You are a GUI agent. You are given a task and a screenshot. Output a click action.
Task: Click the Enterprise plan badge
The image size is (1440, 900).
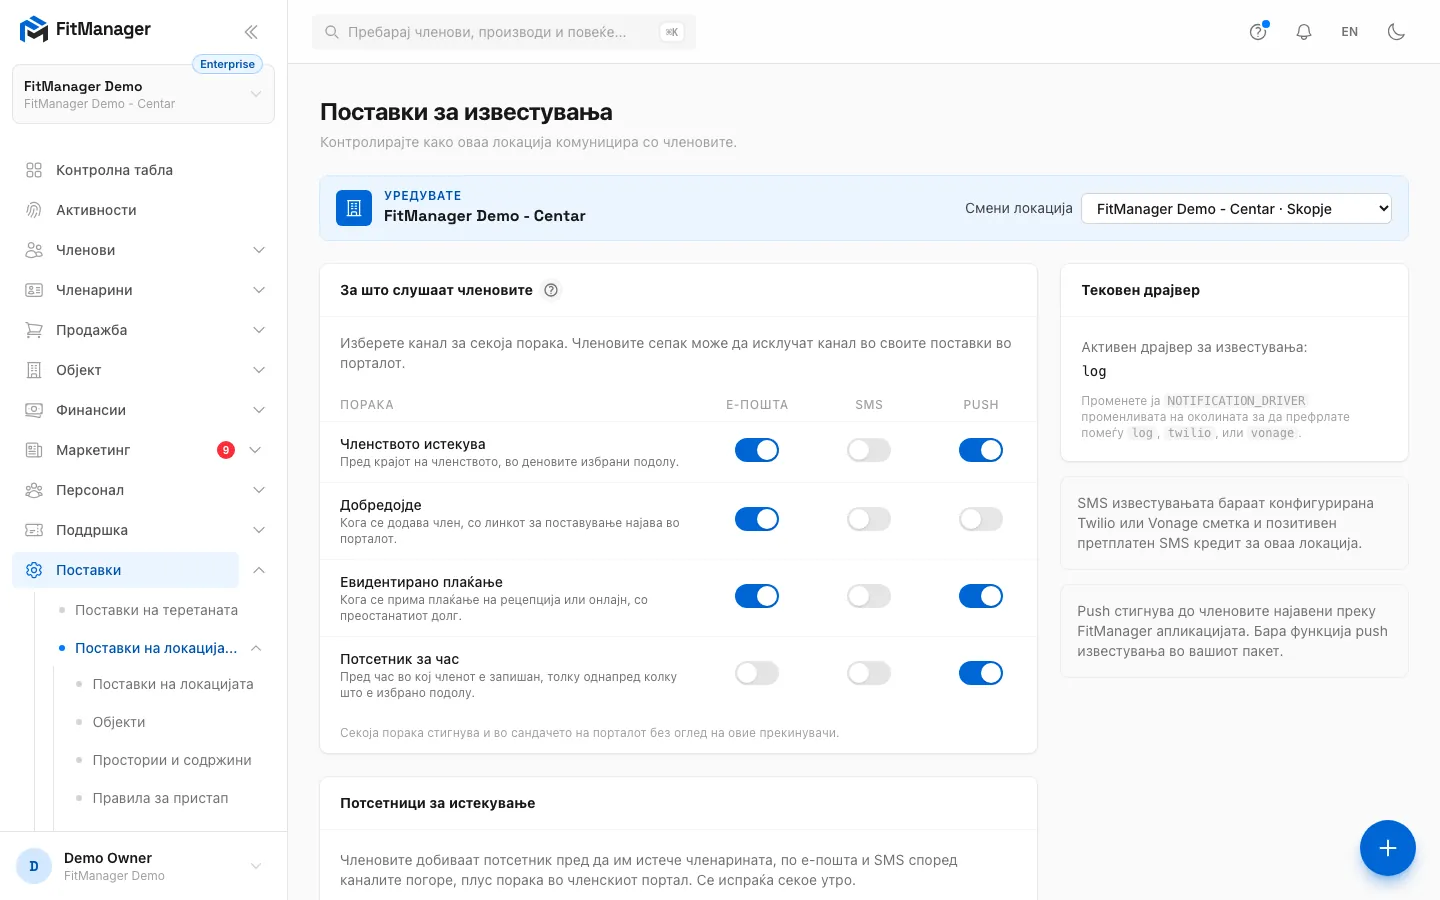tap(227, 64)
